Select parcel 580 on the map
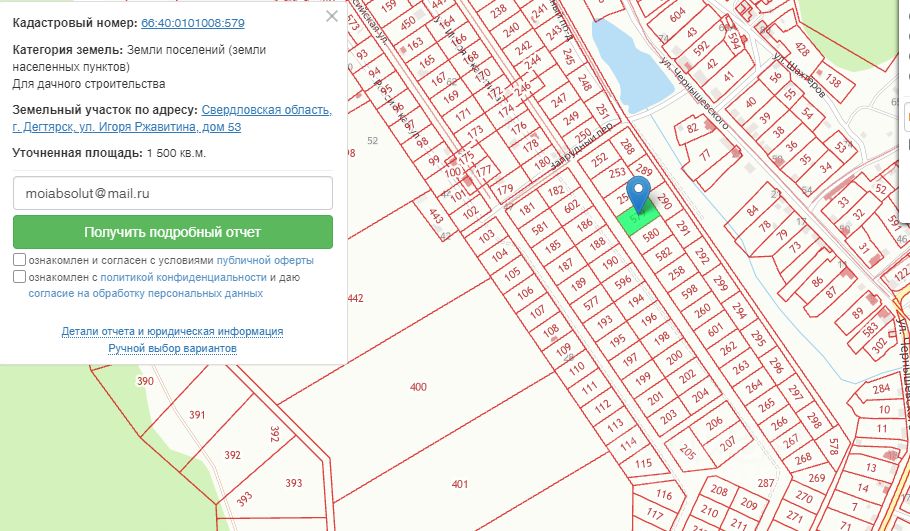Image resolution: width=910 pixels, height=531 pixels. (x=651, y=234)
